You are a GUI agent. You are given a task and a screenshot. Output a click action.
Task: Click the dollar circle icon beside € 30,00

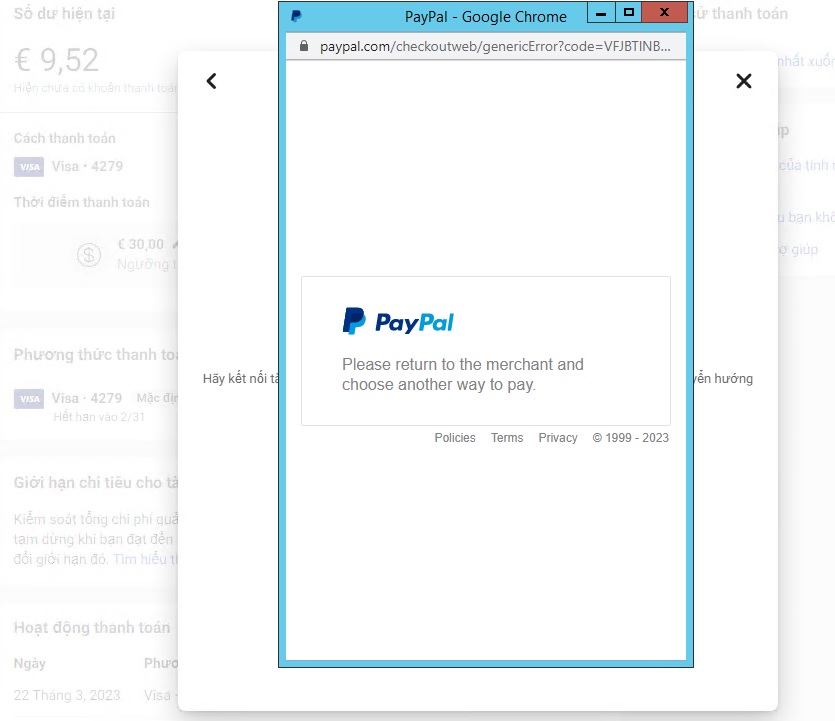coord(89,255)
